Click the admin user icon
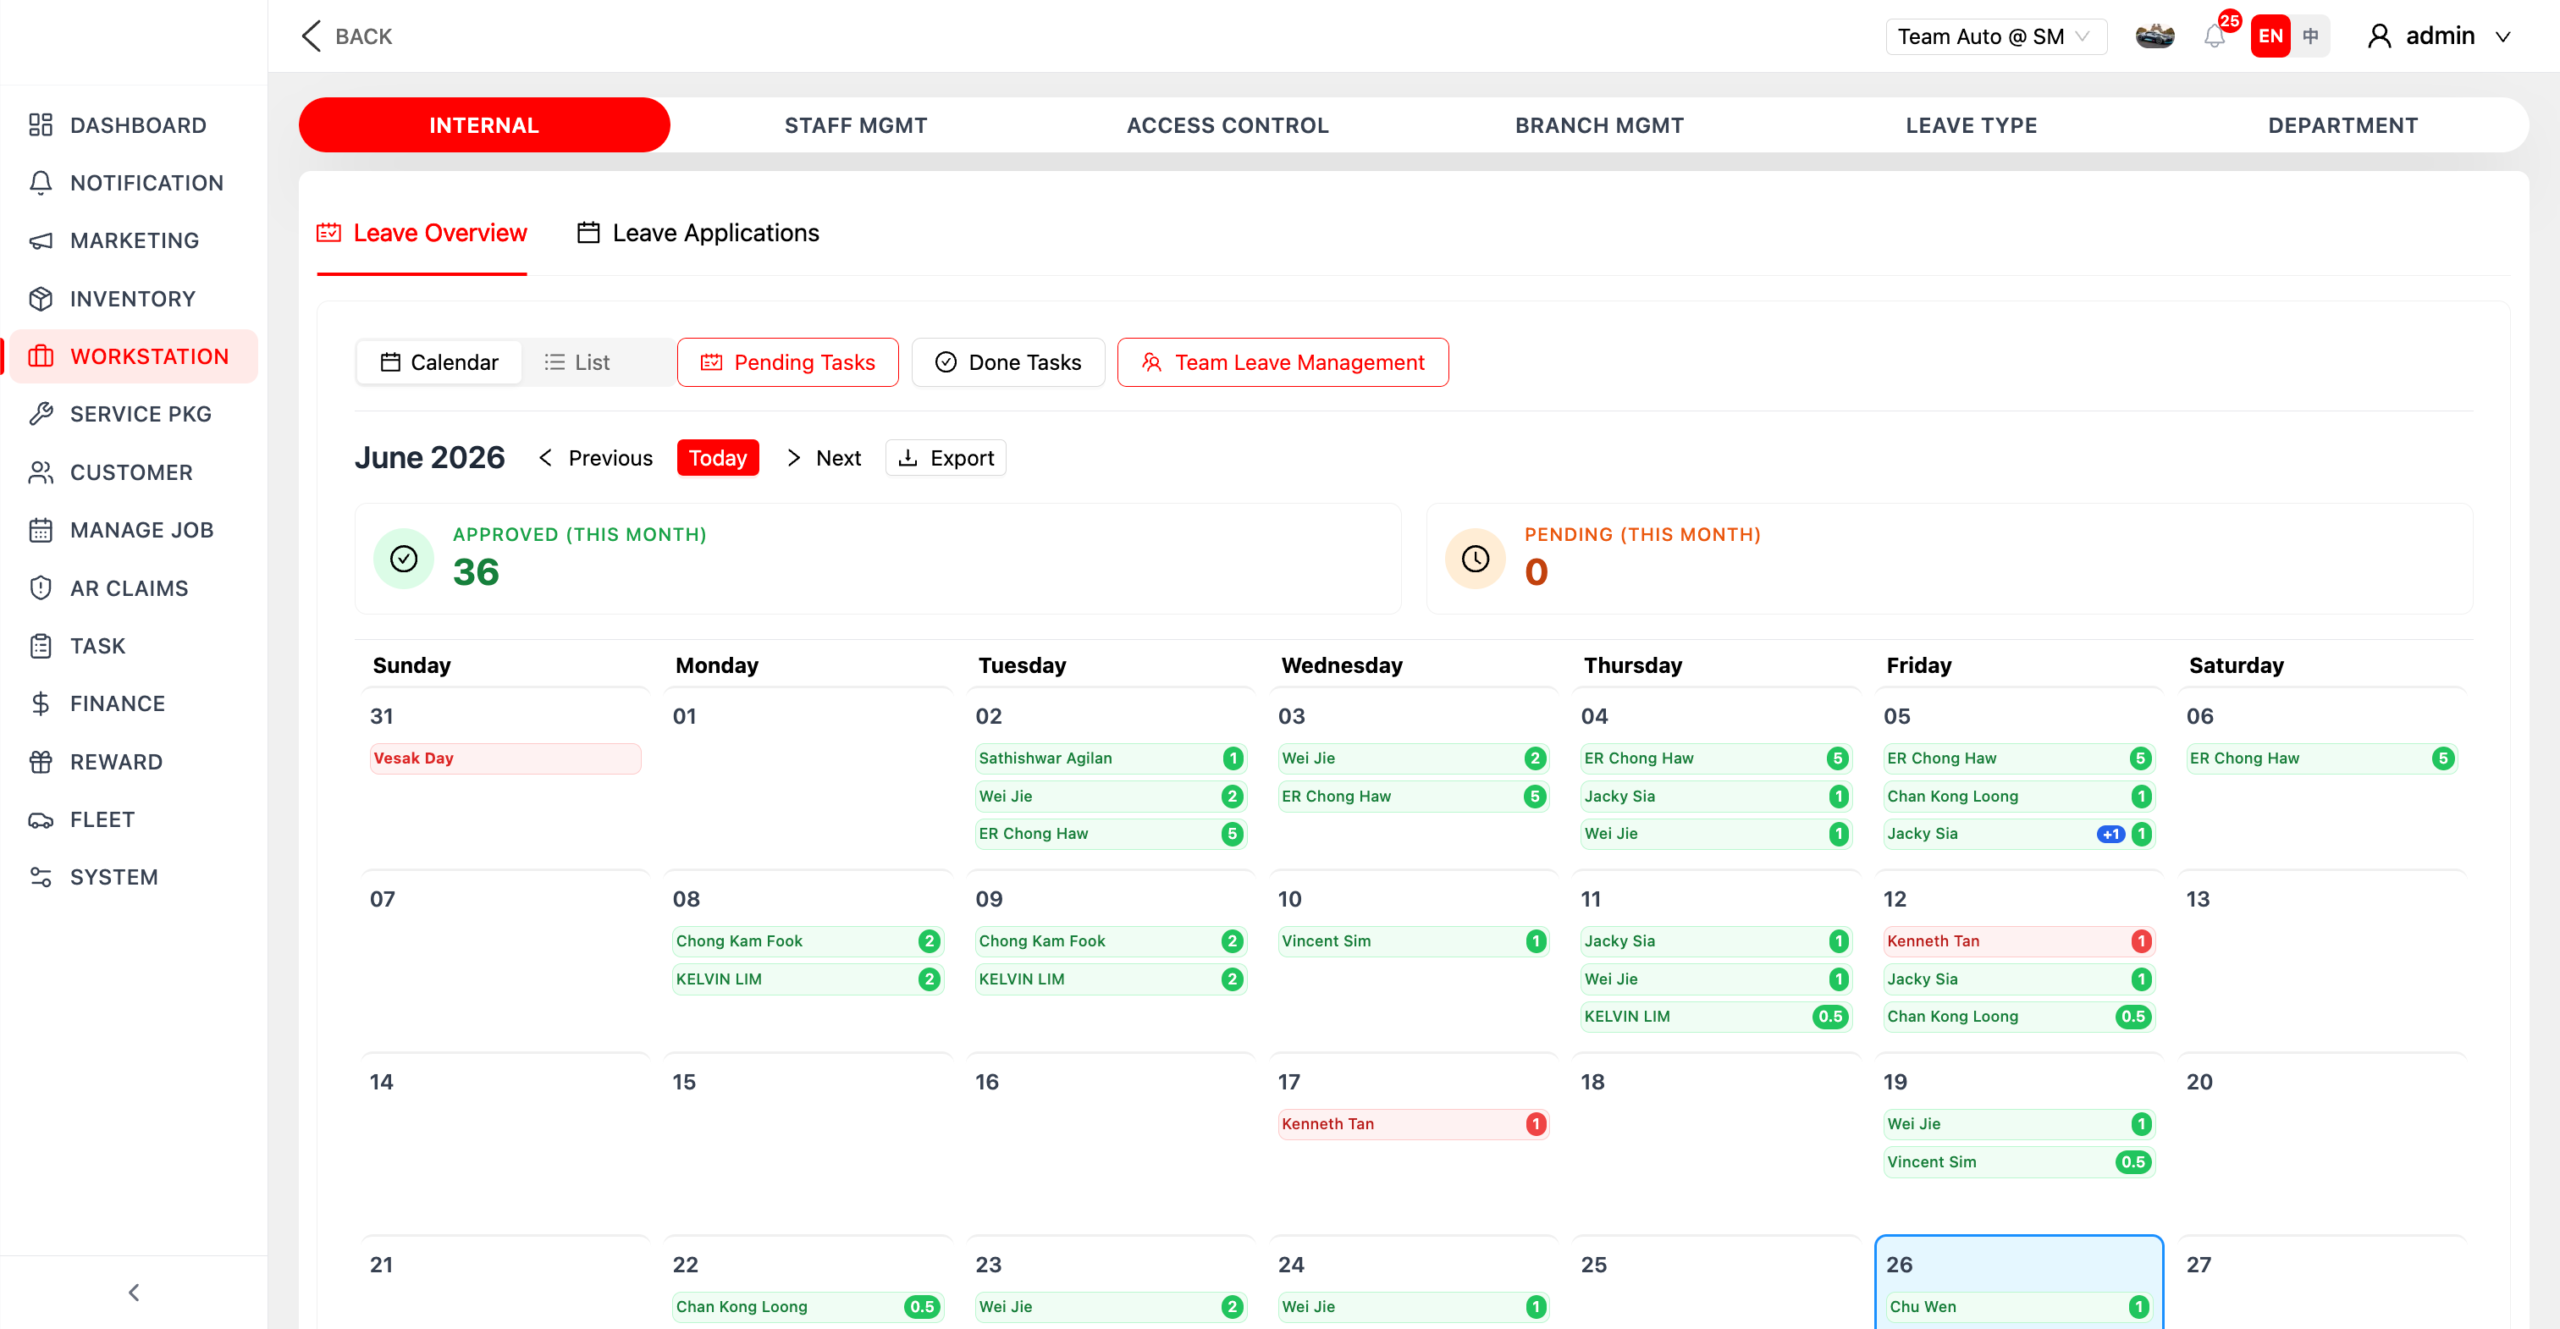2560x1329 pixels. tap(2380, 37)
